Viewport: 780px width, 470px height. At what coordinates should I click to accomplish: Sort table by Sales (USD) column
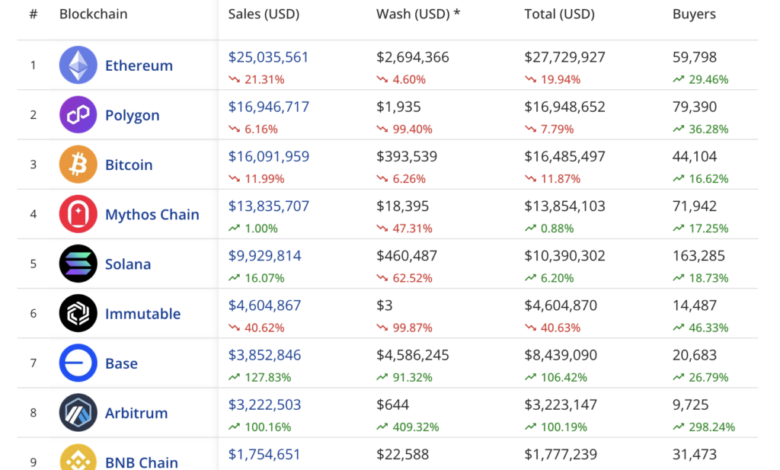pos(263,15)
